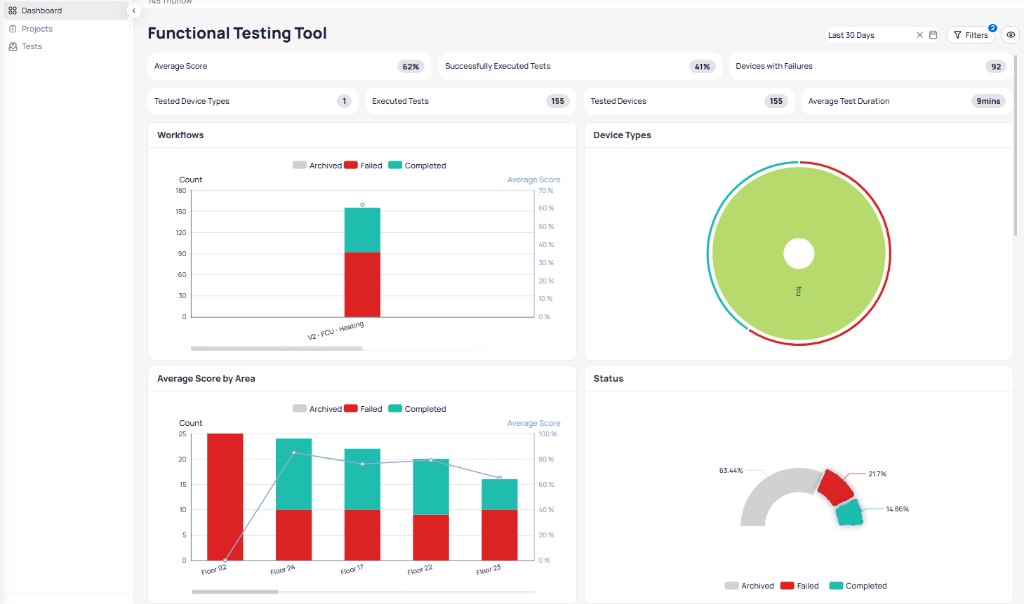The height and width of the screenshot is (604, 1024).
Task: Click Average Score by Area horizontal scrollbar
Action: [235, 592]
